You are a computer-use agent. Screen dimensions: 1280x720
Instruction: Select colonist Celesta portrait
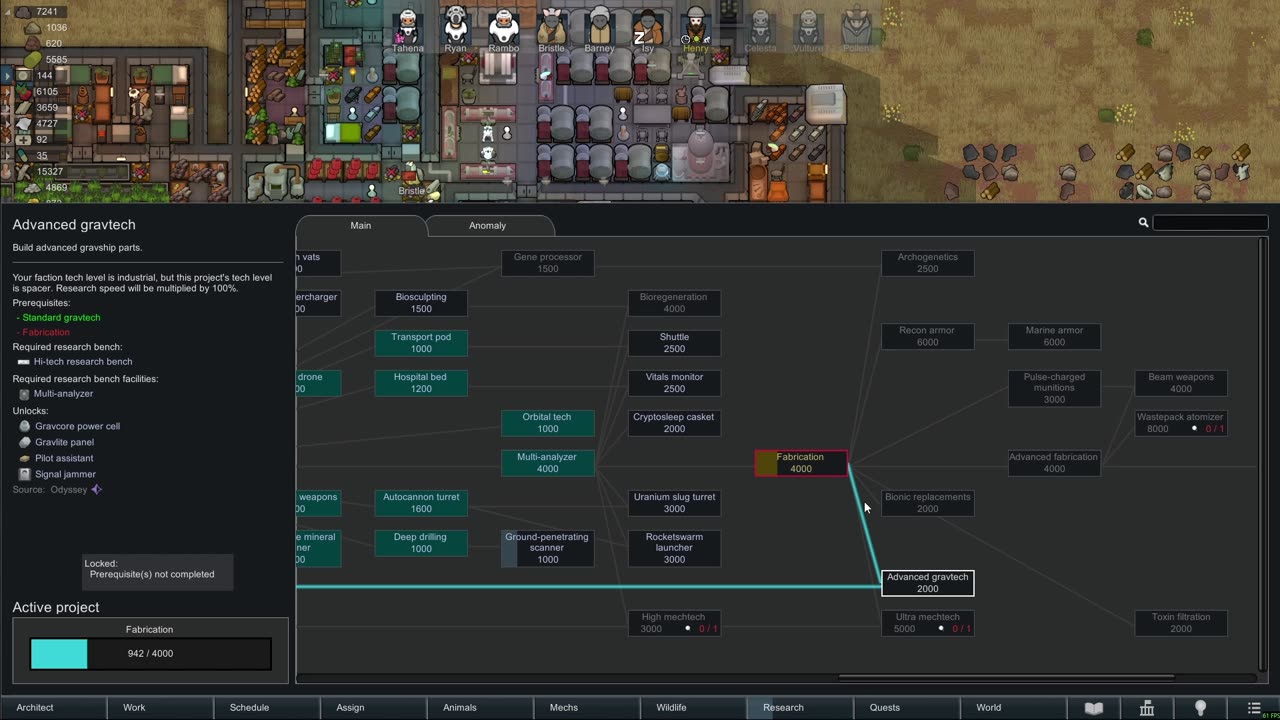pos(760,26)
